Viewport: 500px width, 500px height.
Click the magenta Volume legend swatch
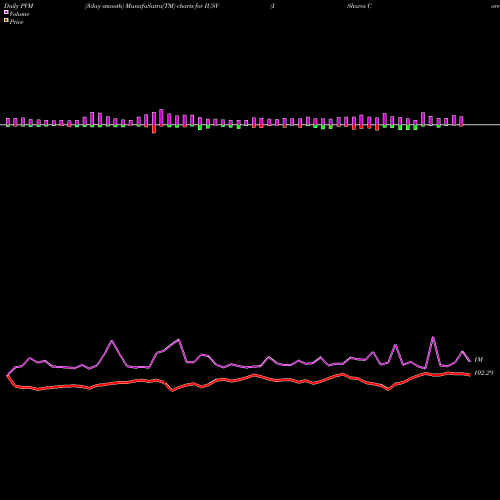[6, 13]
